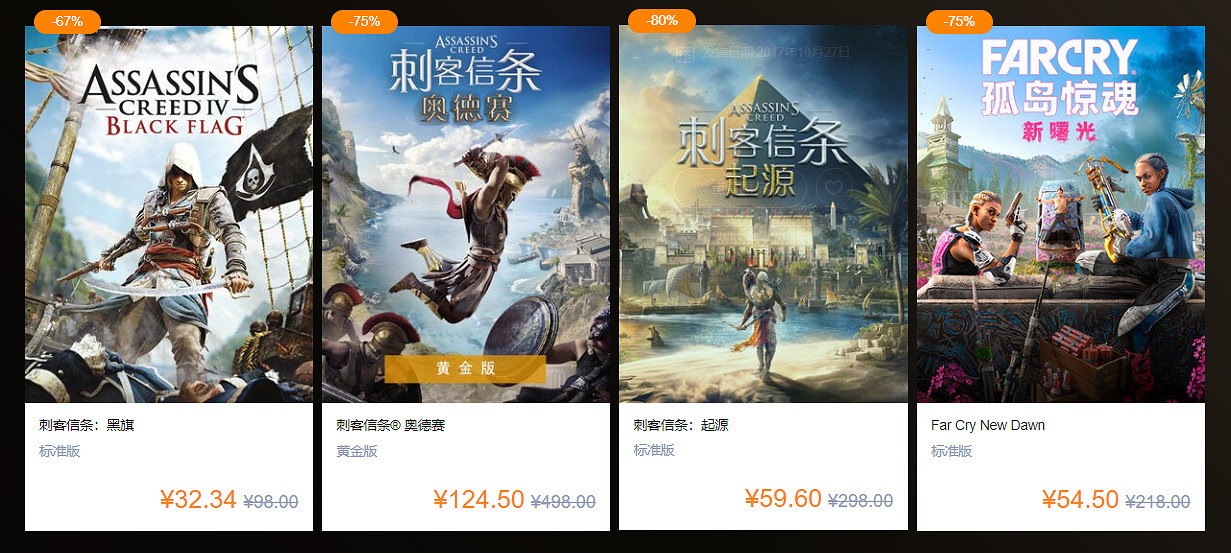Screen dimensions: 1231x553
Task: Open the 刺客信条 奥德赛 cover image
Action: 466,214
